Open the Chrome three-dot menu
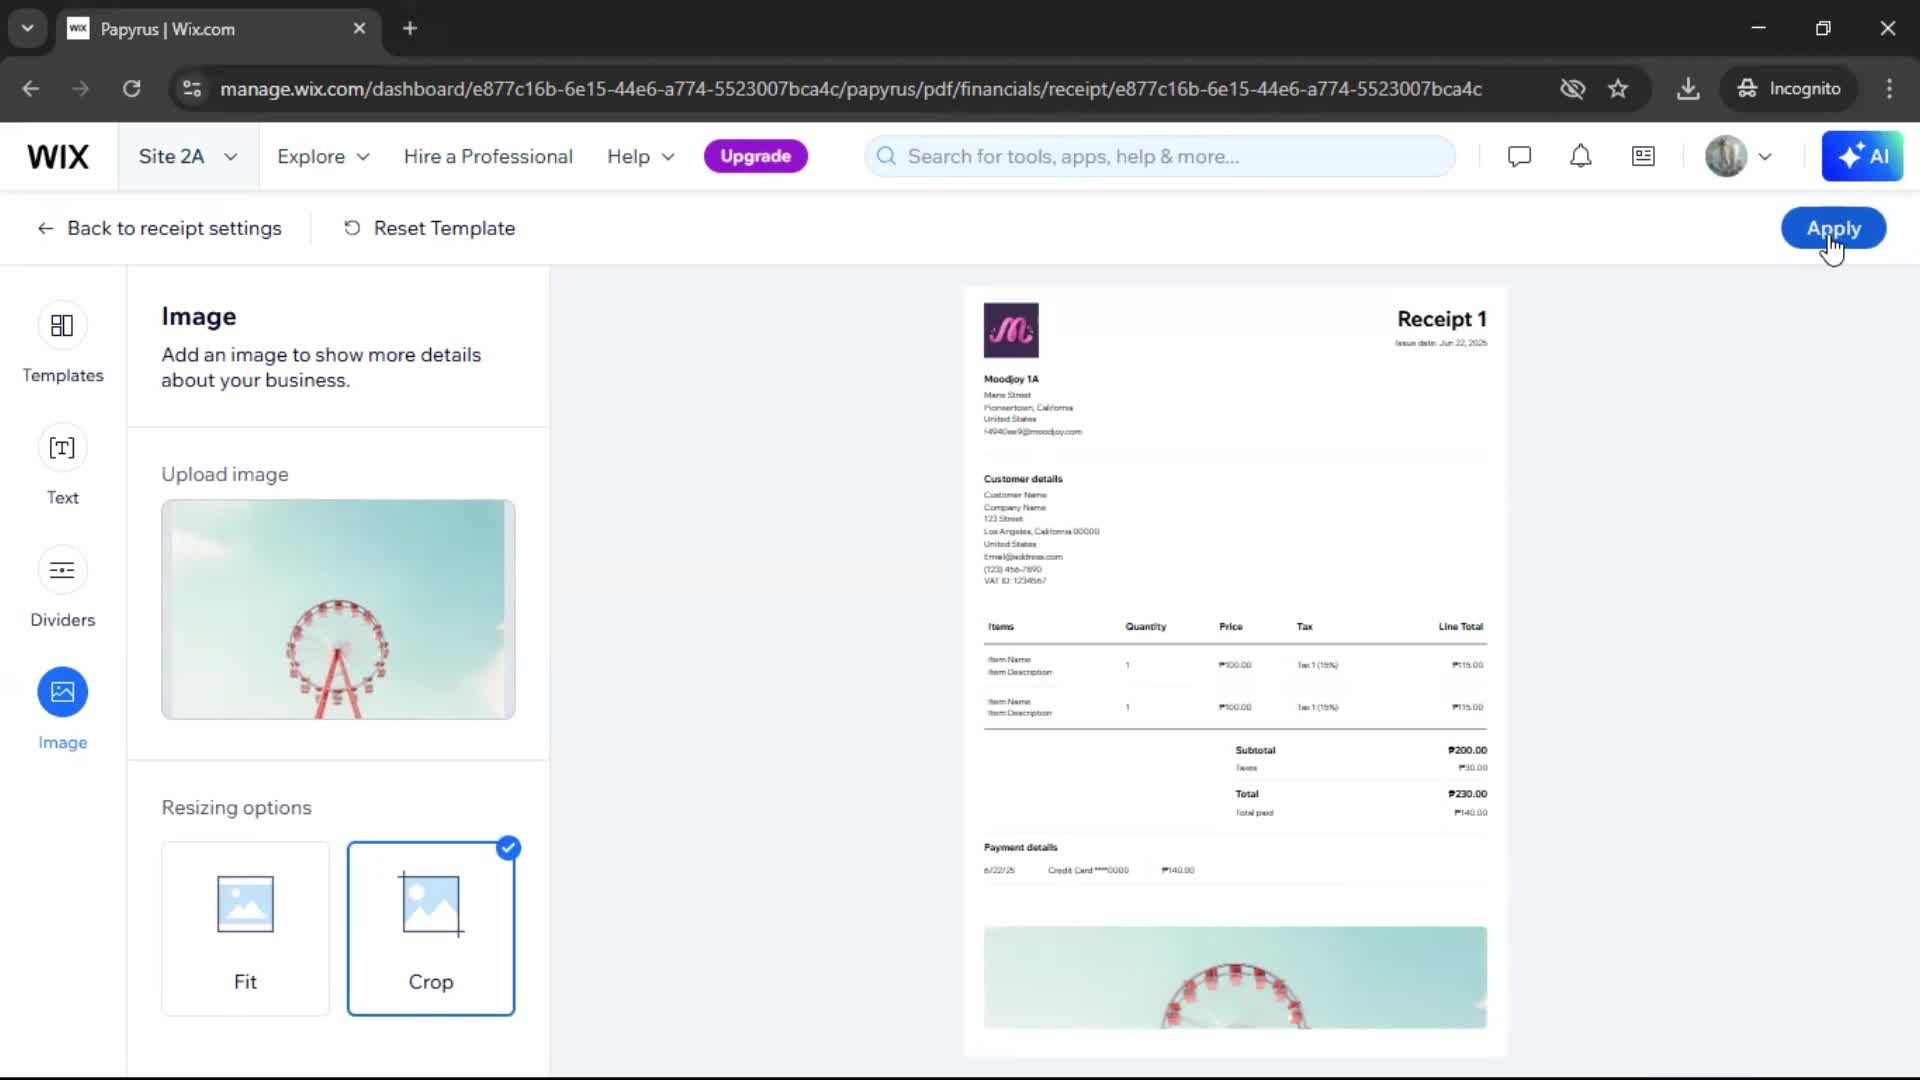This screenshot has width=1920, height=1080. (1889, 89)
